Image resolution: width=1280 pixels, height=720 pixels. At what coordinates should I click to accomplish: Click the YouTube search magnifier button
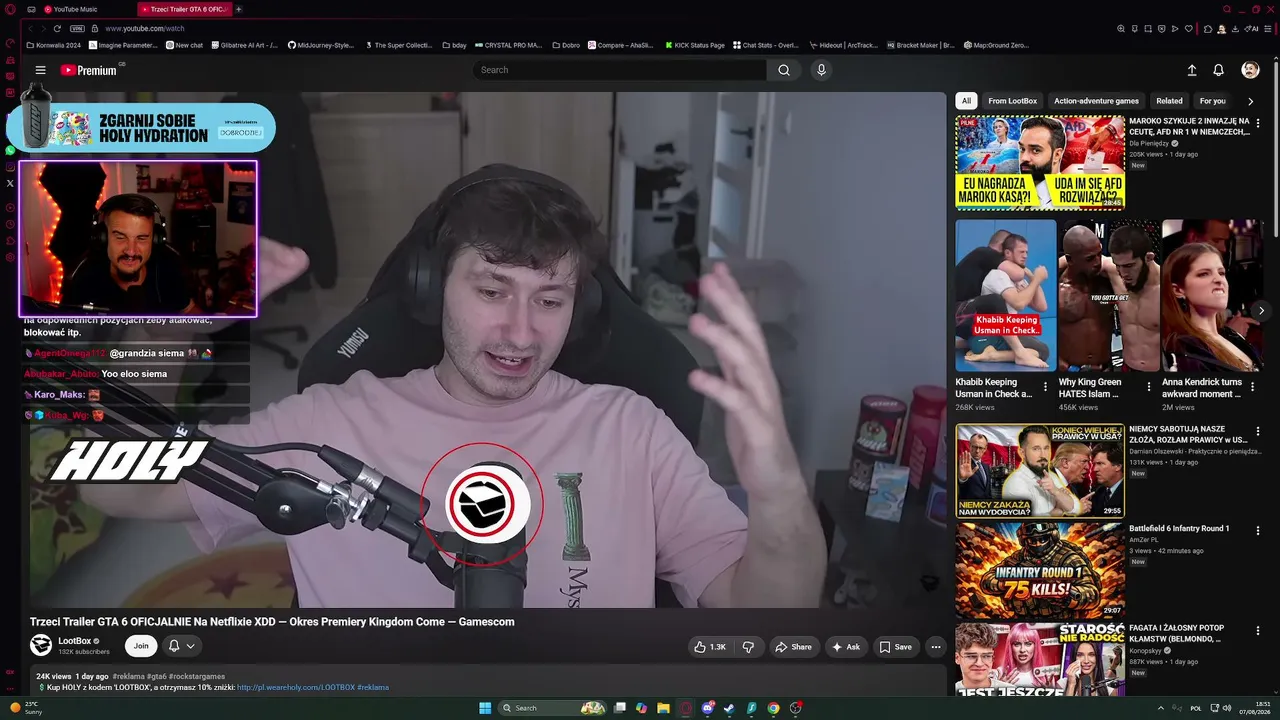click(x=784, y=70)
